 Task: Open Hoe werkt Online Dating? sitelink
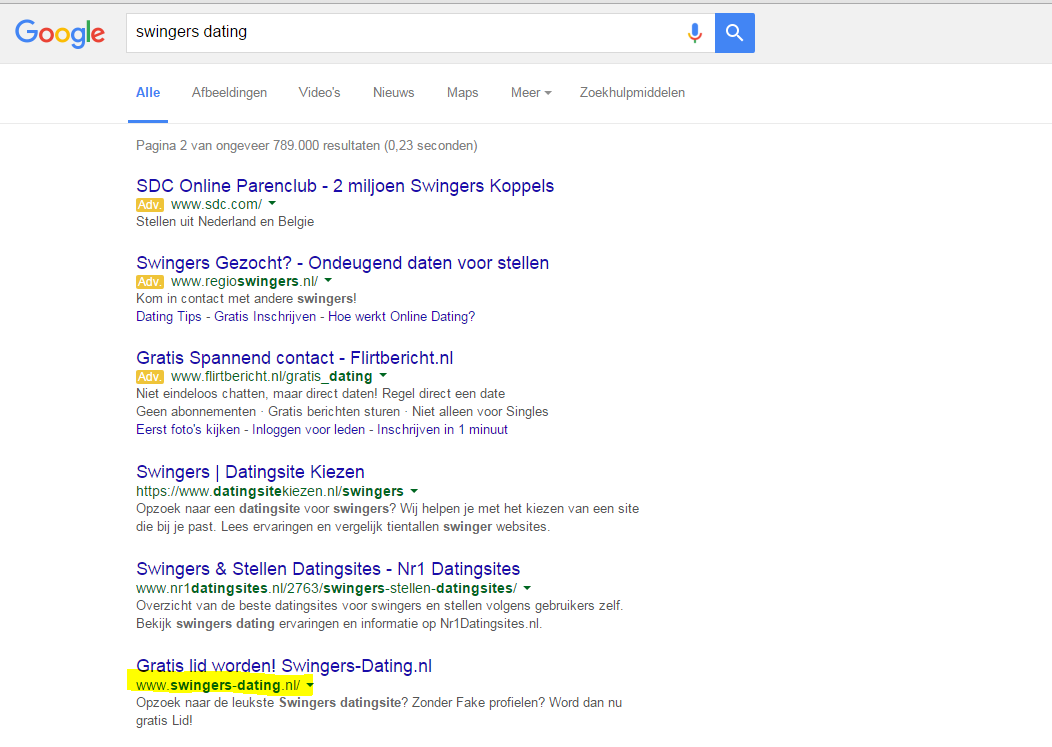pyautogui.click(x=401, y=316)
